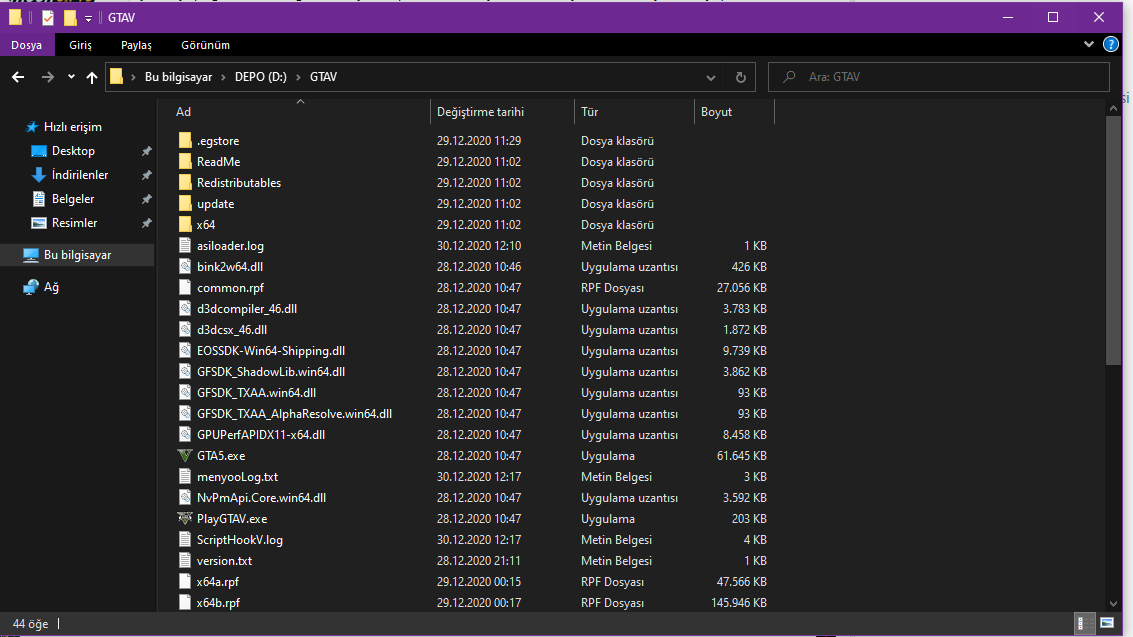Viewport: 1133px width, 637px height.
Task: Open the Dosya menu tab
Action: (27, 45)
